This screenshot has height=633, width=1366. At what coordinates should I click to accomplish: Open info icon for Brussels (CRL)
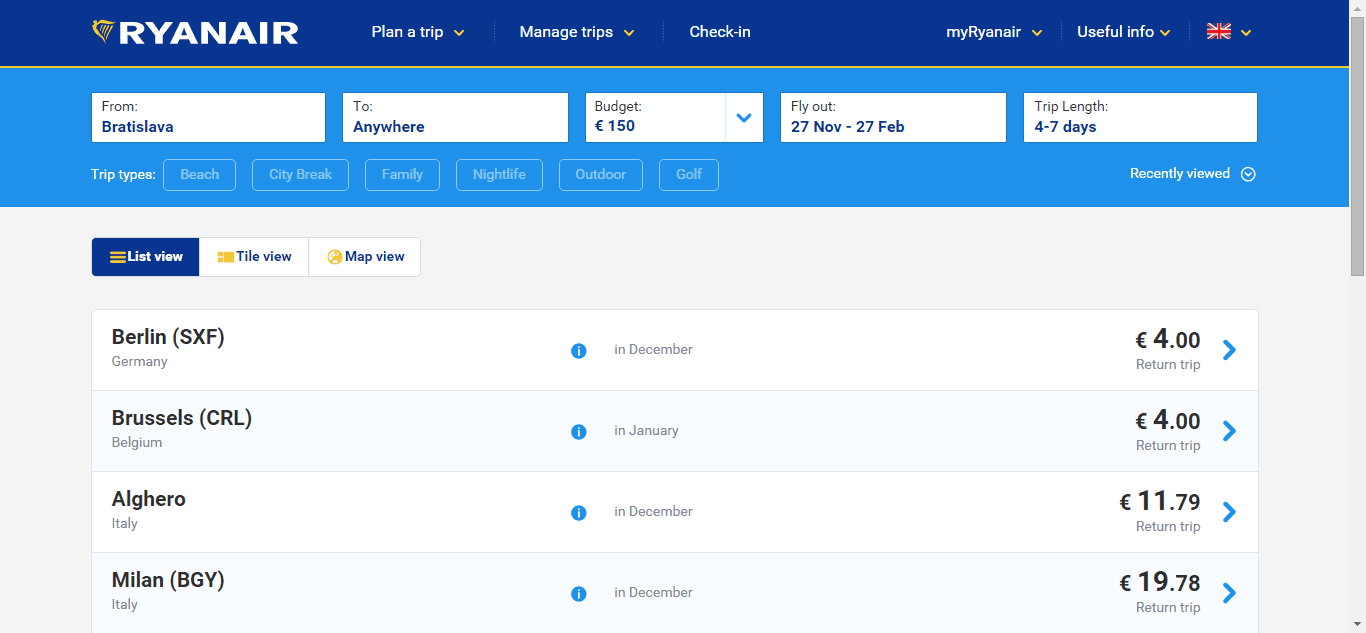click(x=578, y=432)
